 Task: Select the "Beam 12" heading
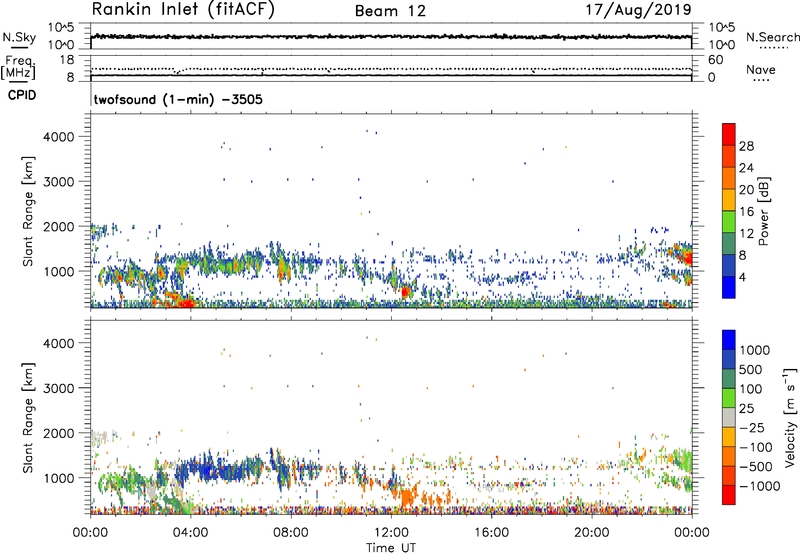pyautogui.click(x=390, y=11)
